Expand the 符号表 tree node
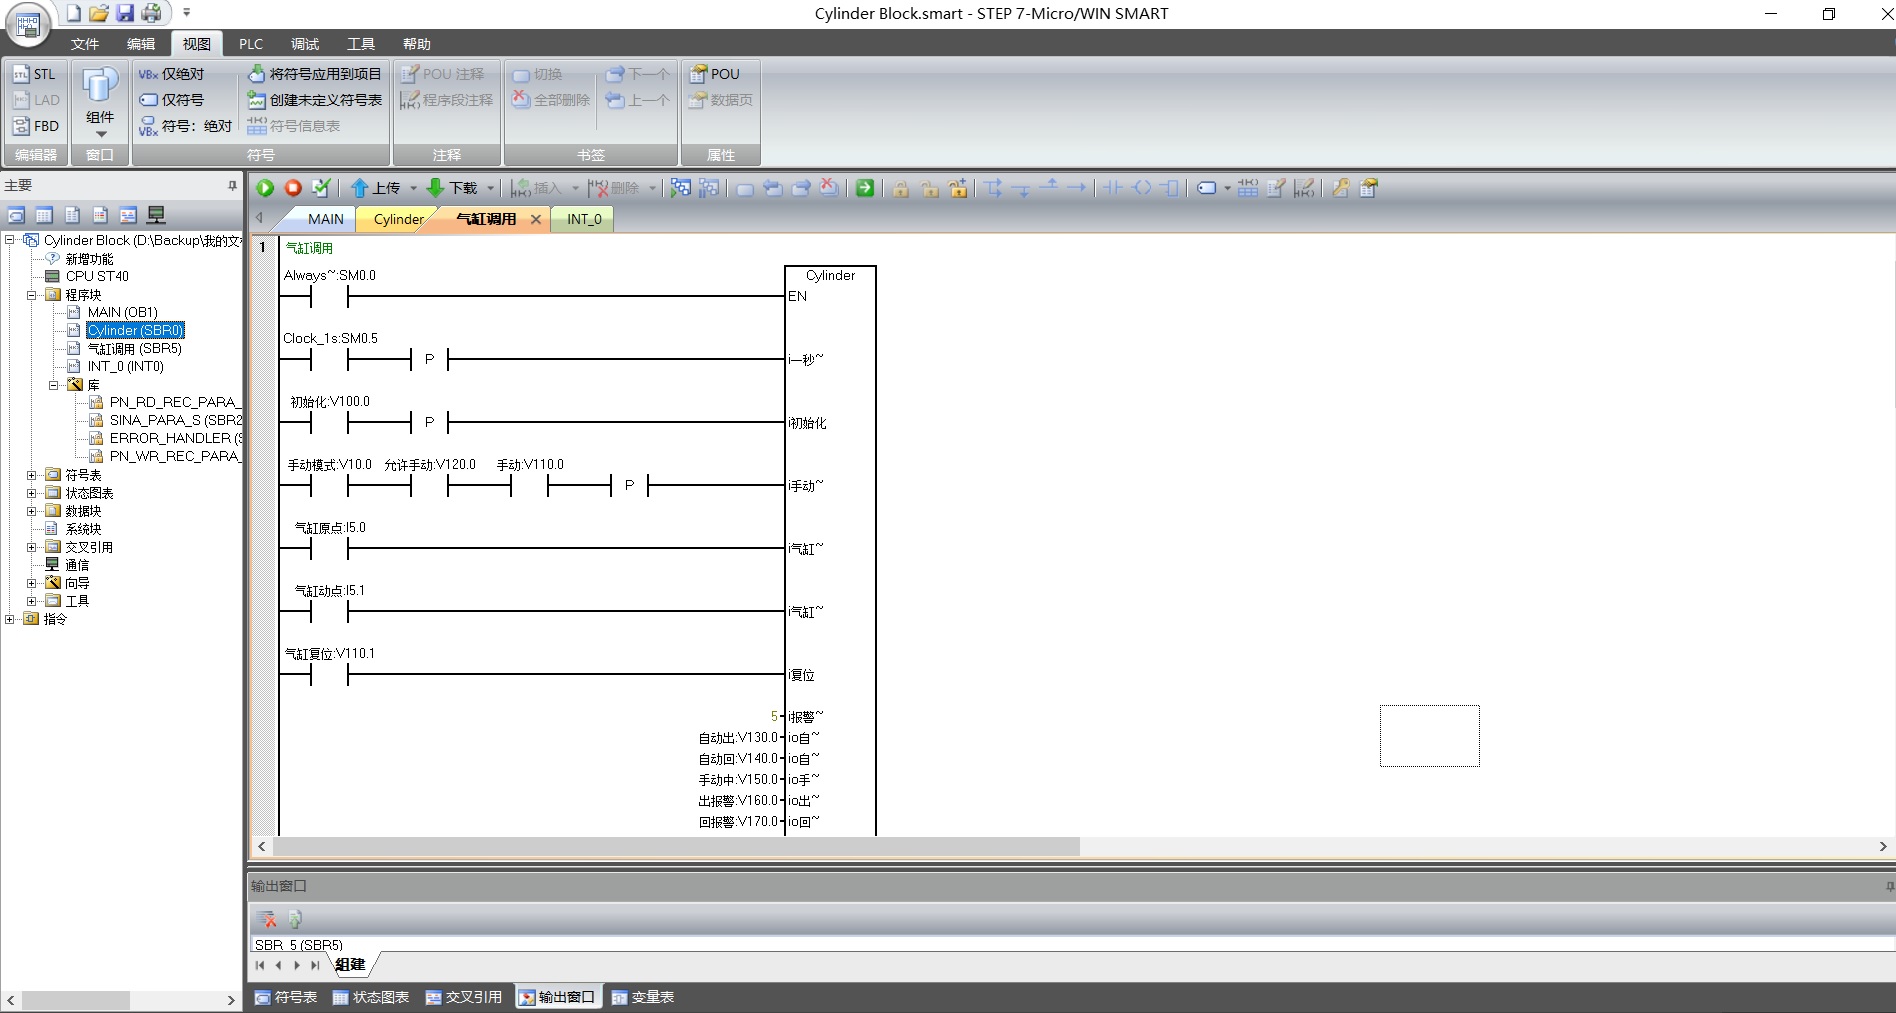The image size is (1896, 1013). tap(32, 475)
